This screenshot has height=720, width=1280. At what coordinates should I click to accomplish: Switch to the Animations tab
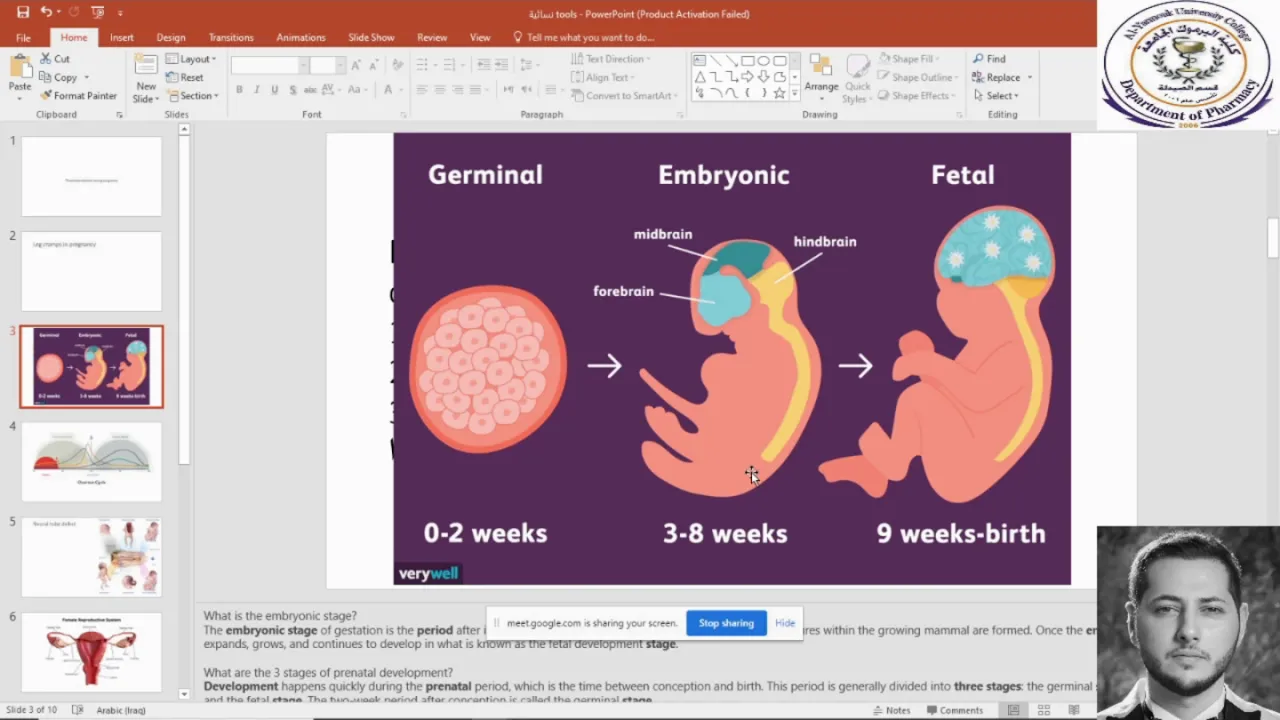(x=301, y=37)
